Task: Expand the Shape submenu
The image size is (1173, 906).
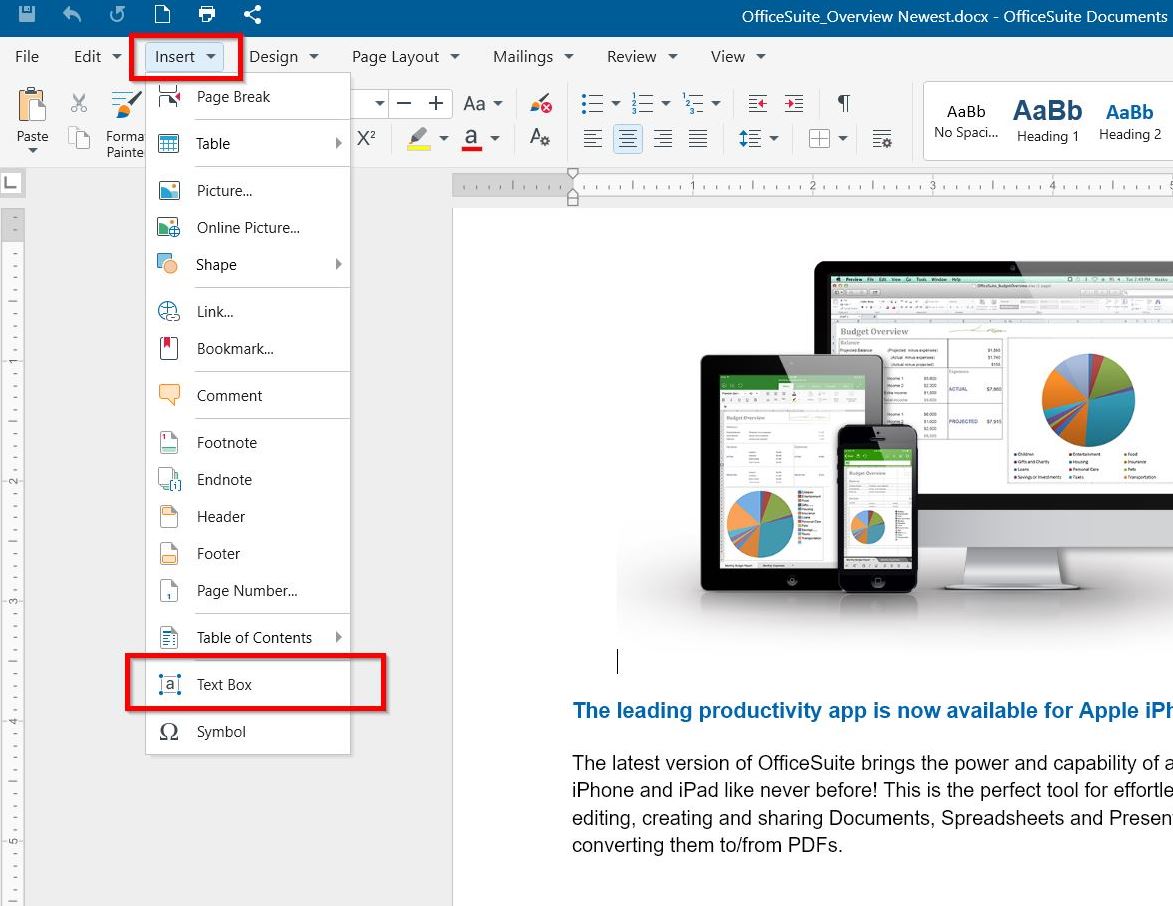Action: click(x=248, y=265)
